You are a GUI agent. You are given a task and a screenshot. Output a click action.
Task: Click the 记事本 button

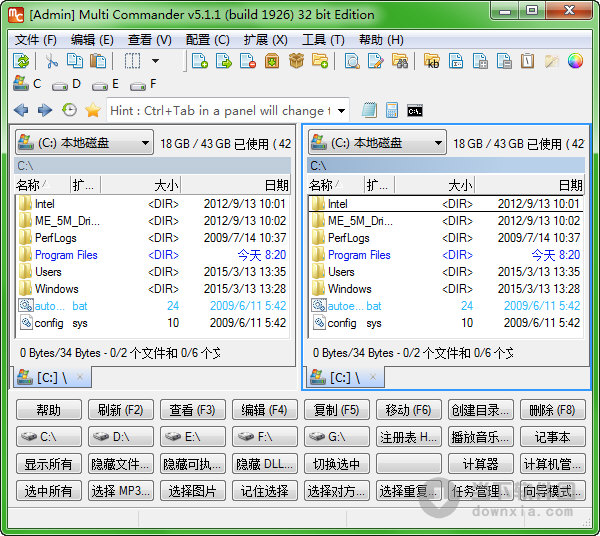pos(553,437)
